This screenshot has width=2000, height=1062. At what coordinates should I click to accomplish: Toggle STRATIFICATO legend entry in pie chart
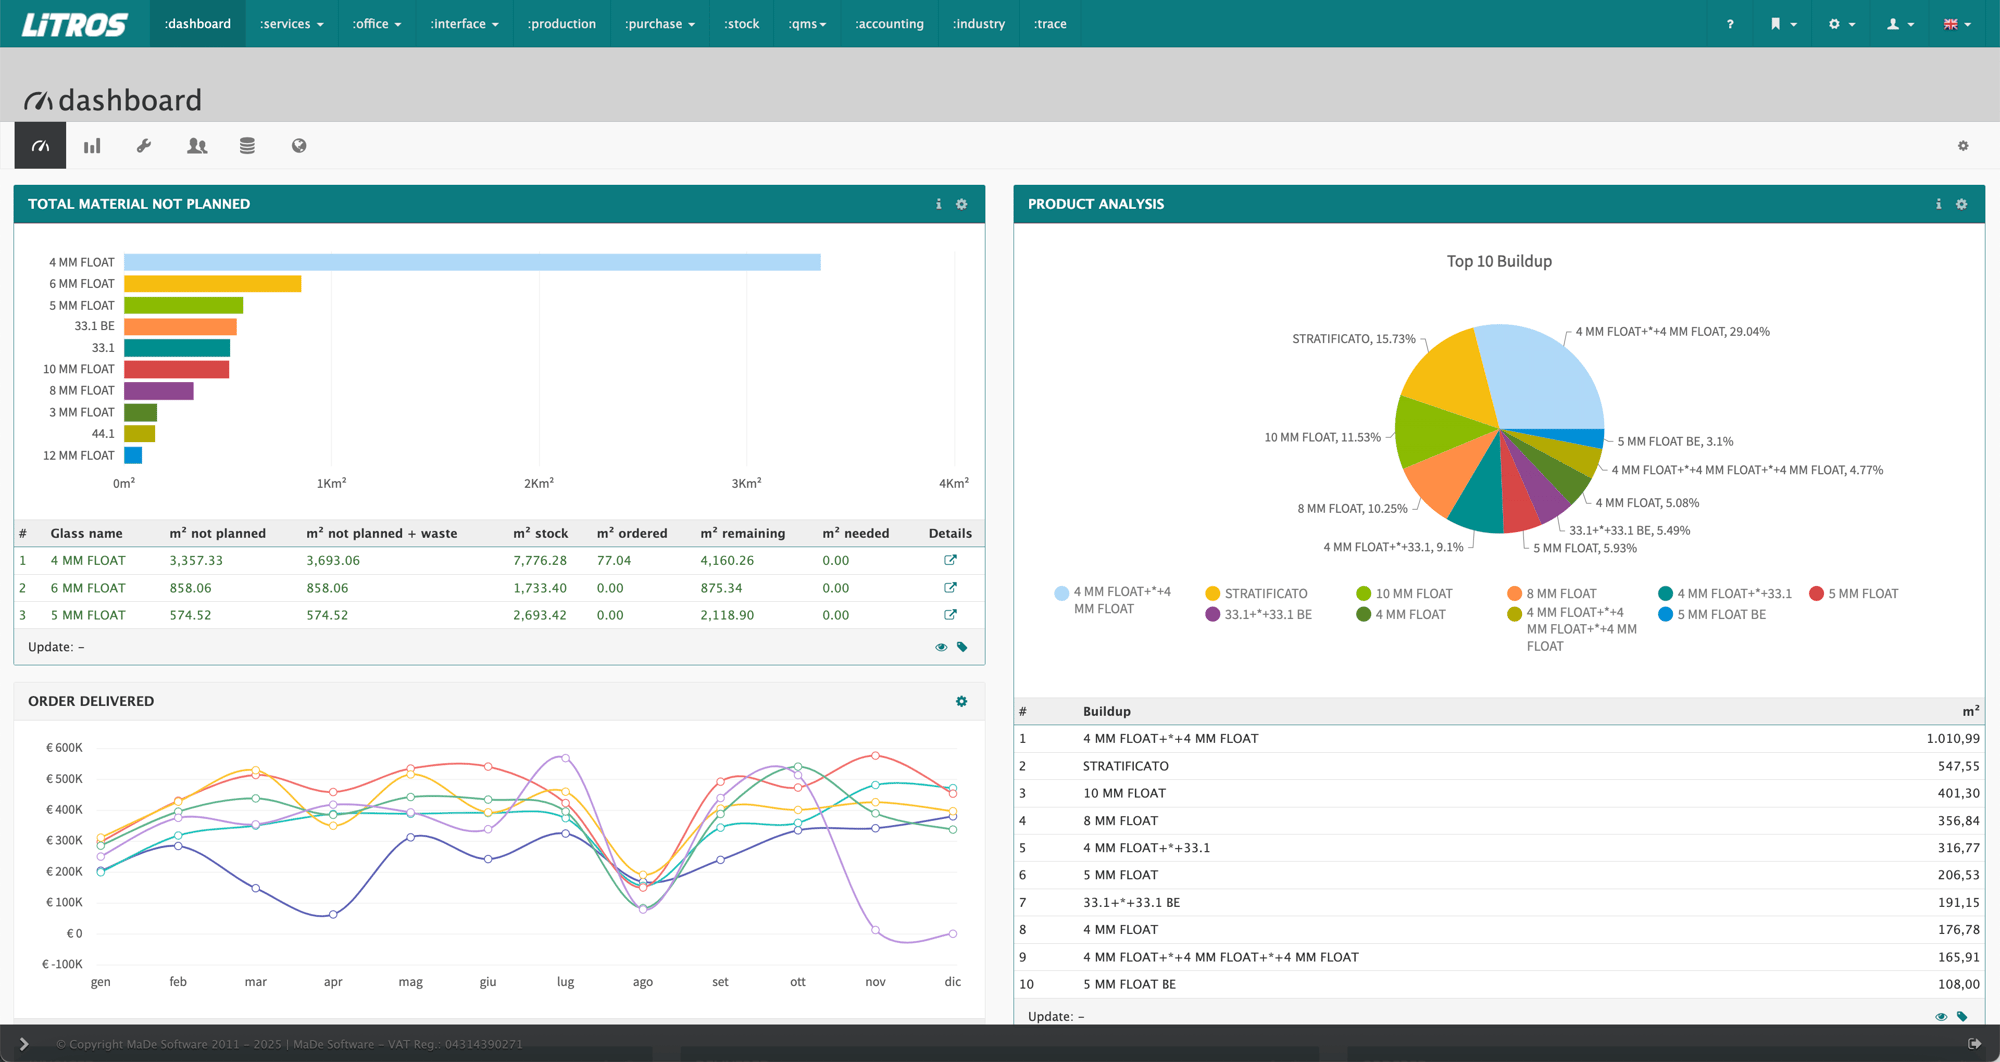[x=1257, y=594]
